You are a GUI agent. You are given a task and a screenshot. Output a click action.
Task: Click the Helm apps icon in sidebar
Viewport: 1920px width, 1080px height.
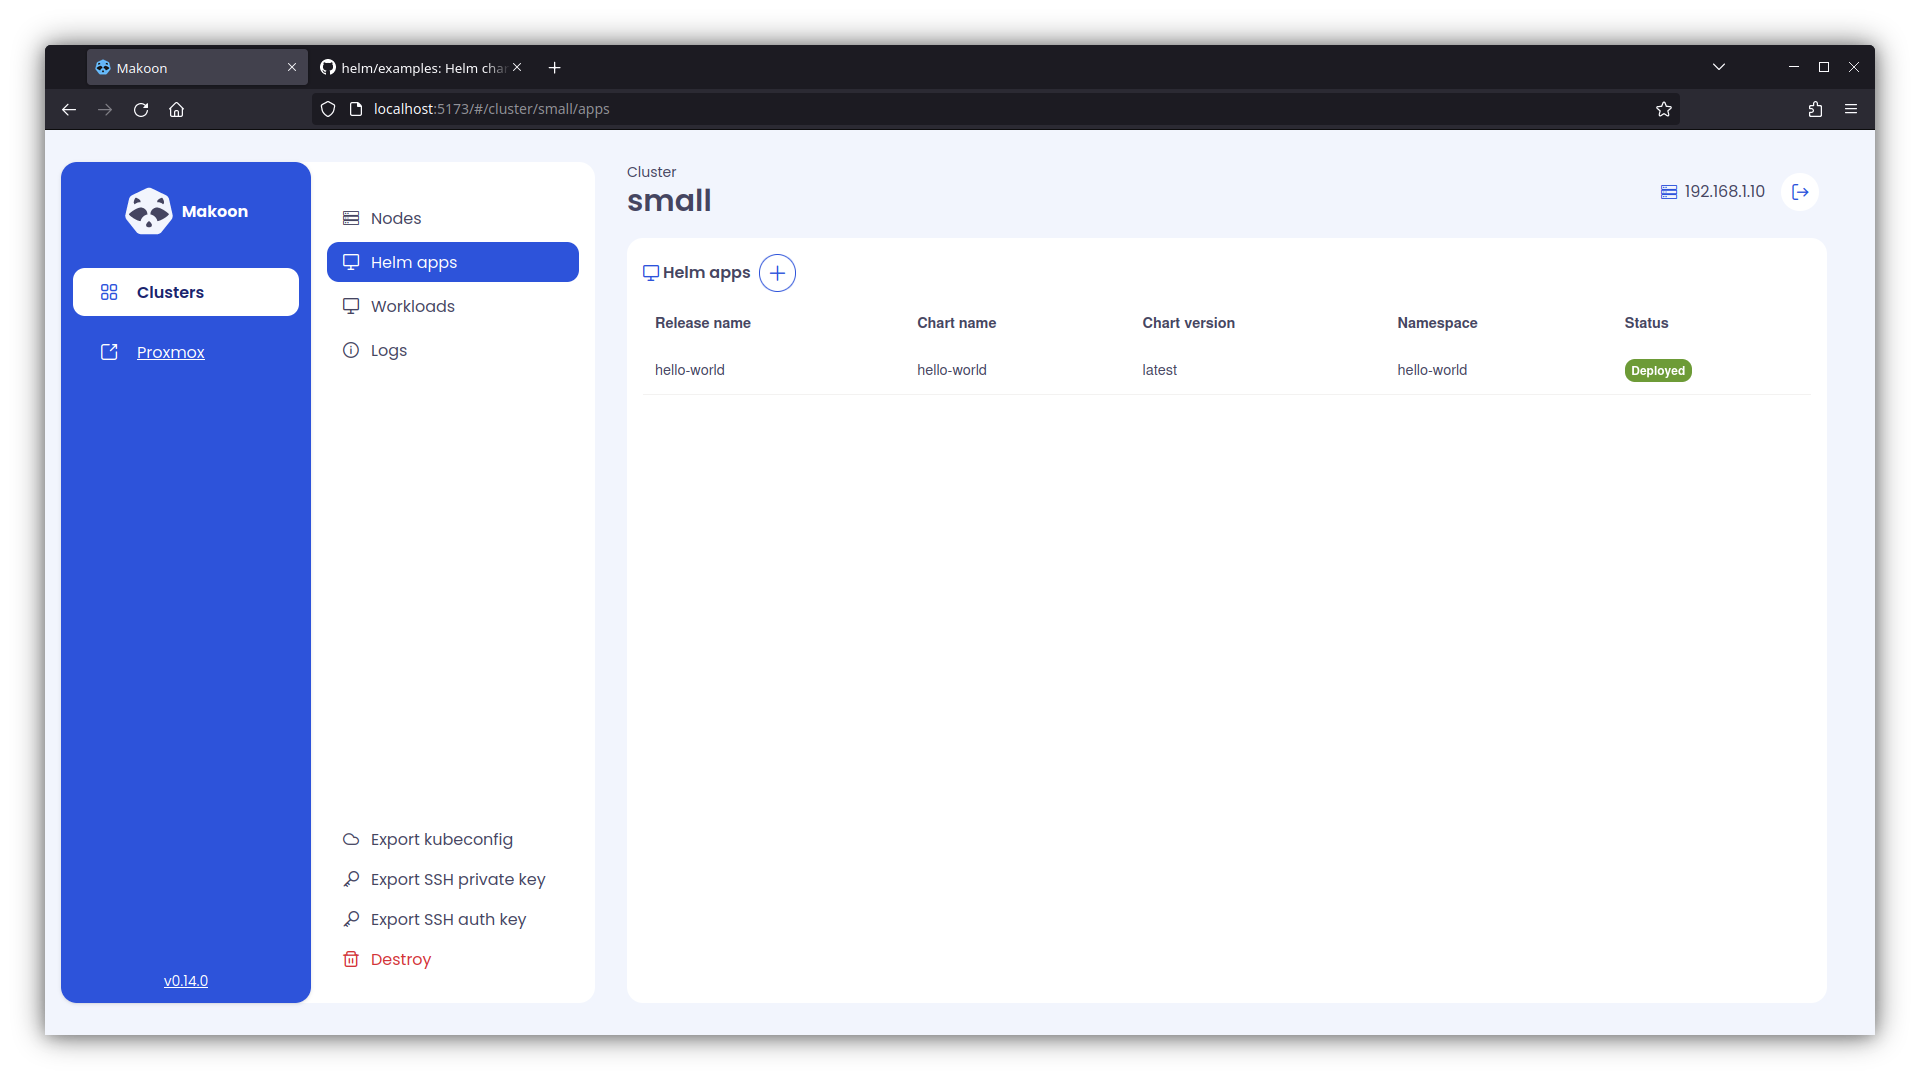point(351,261)
